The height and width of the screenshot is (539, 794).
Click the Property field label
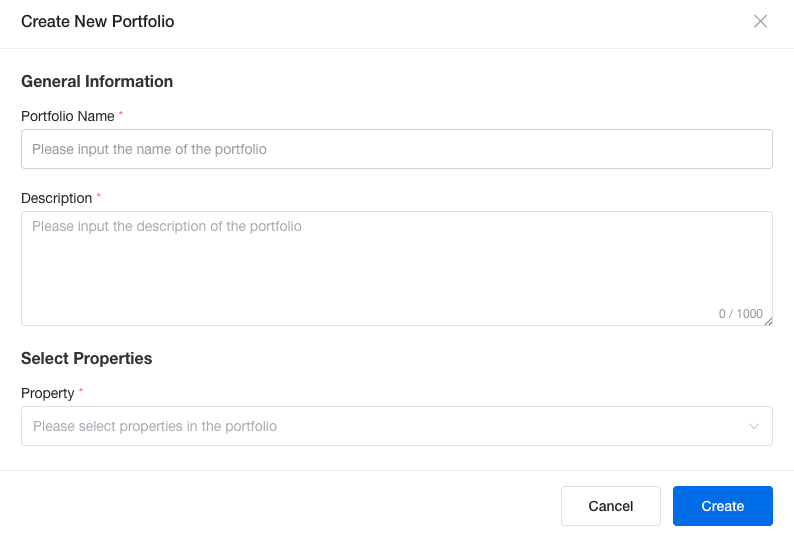point(48,393)
